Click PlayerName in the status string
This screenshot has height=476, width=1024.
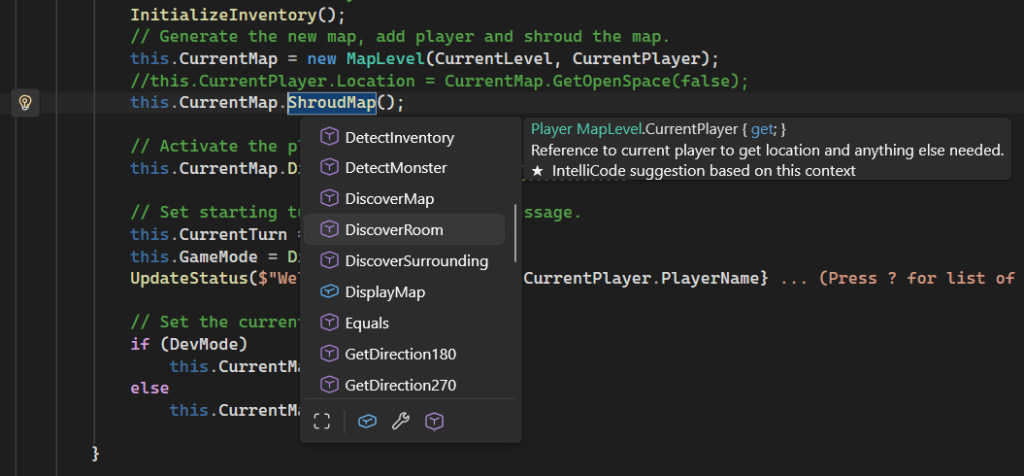[710, 278]
